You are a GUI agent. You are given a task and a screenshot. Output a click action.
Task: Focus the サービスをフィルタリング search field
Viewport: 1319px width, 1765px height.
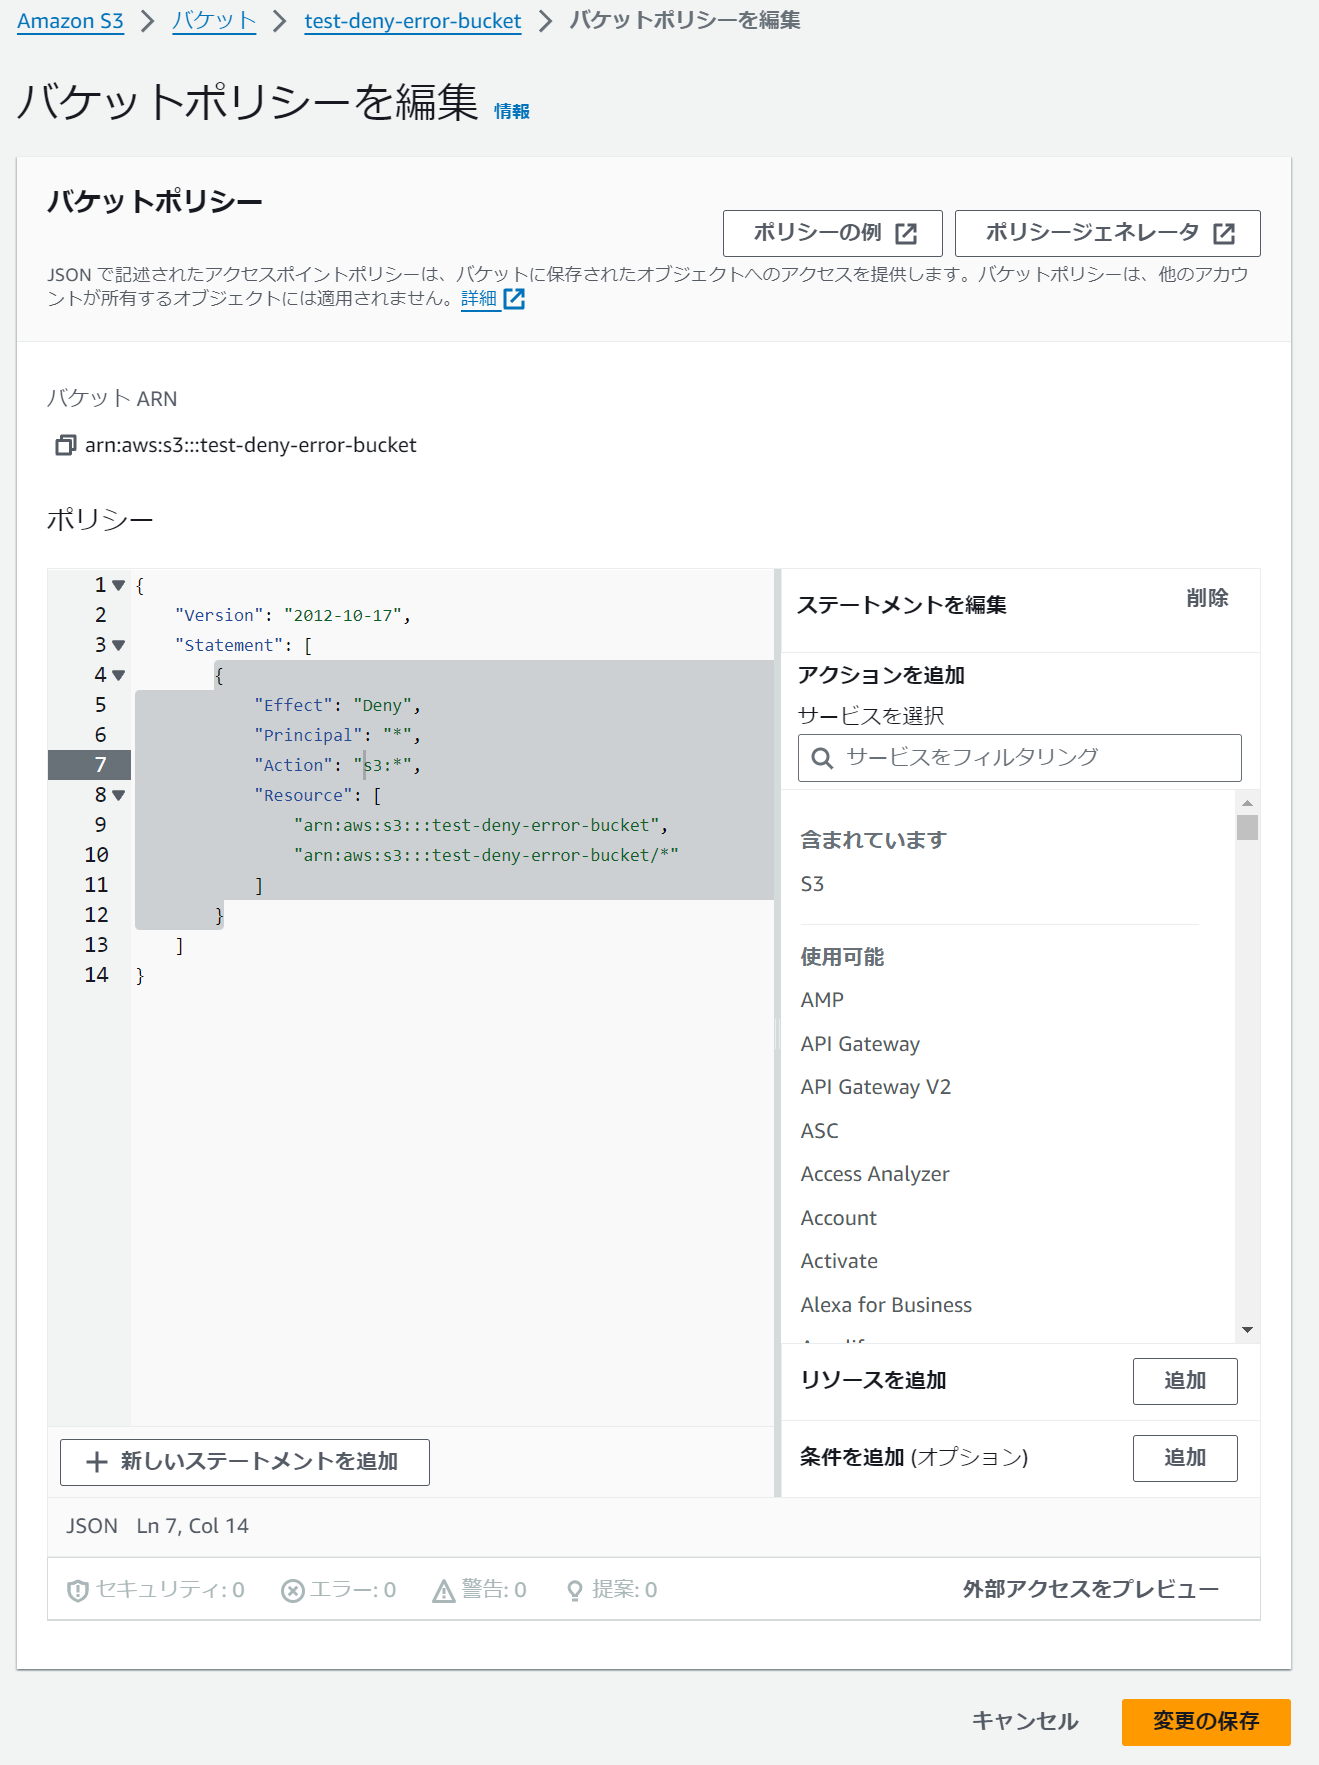click(x=1020, y=758)
